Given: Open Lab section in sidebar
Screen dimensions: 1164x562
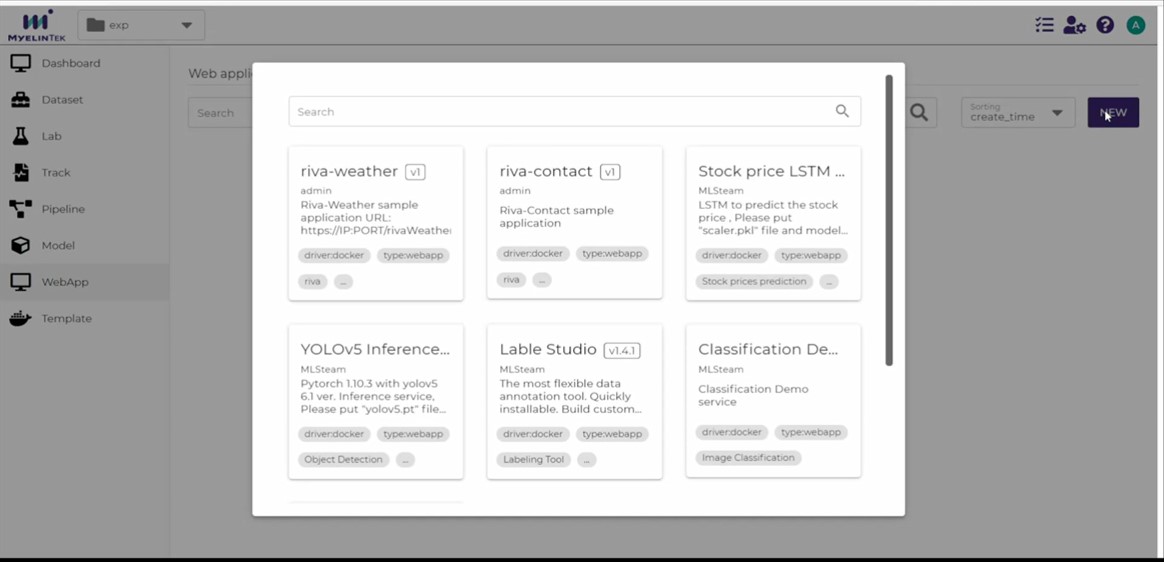Looking at the screenshot, I should click(51, 136).
